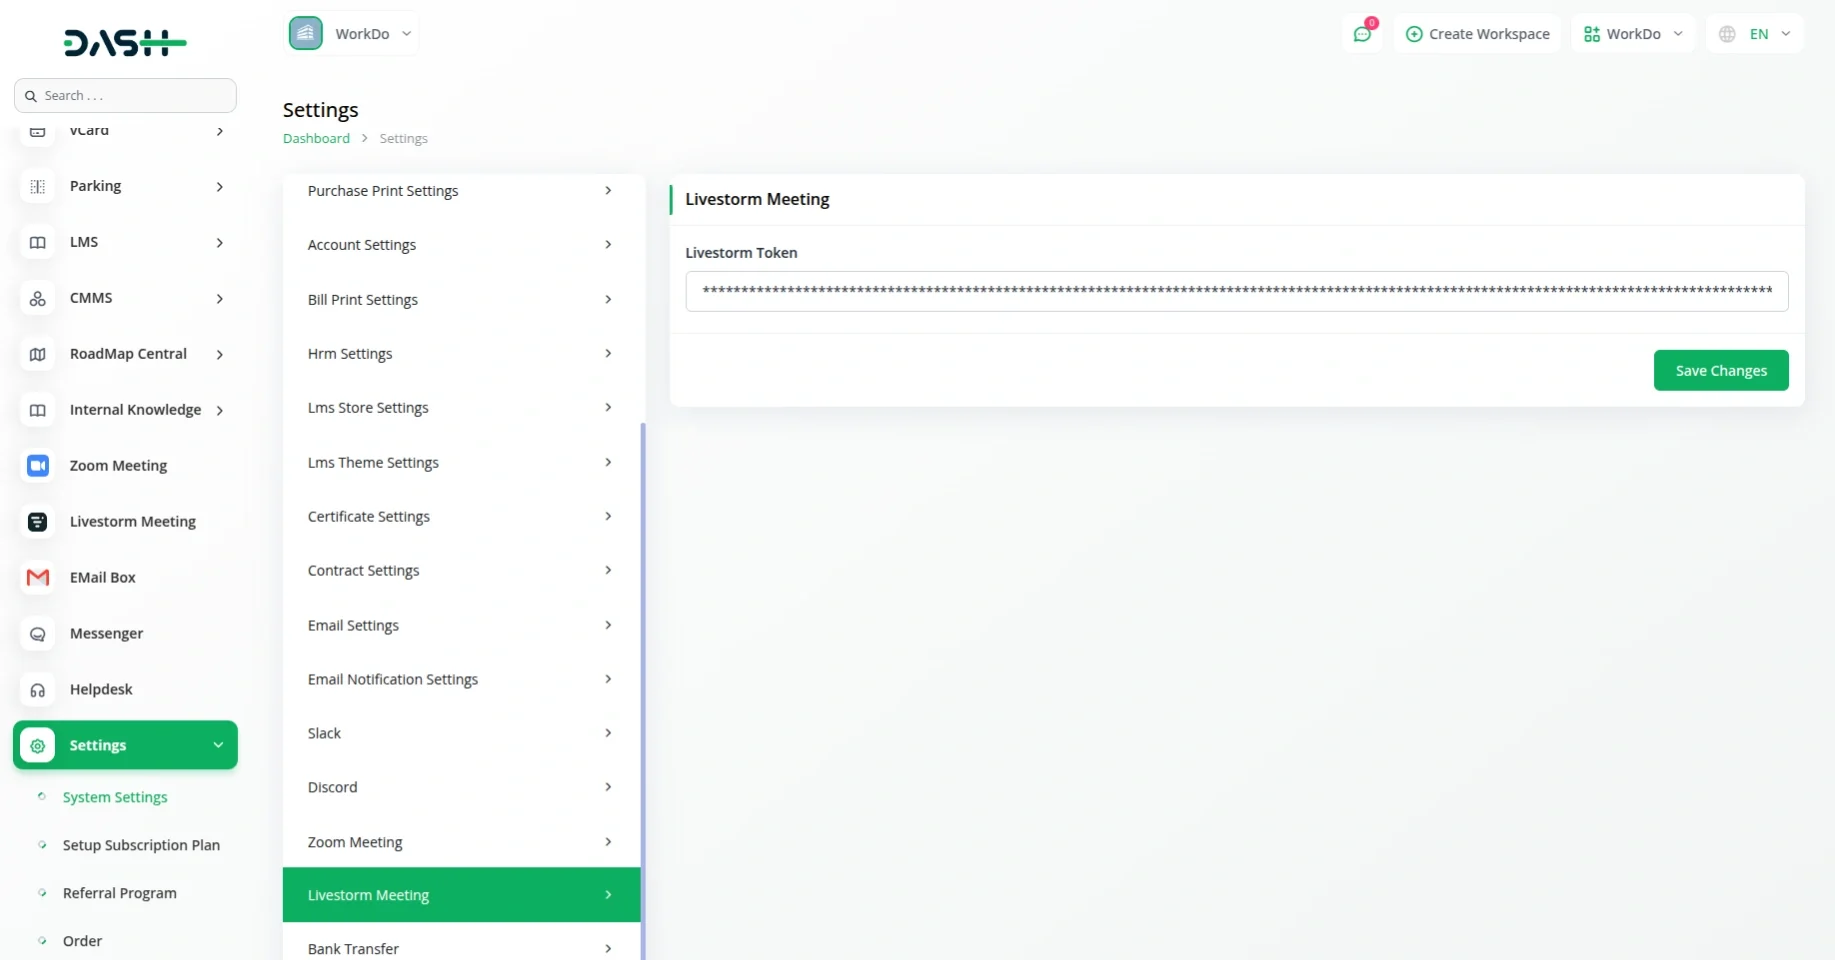Expand the Internal Knowledge menu
The image size is (1835, 960).
click(x=219, y=410)
